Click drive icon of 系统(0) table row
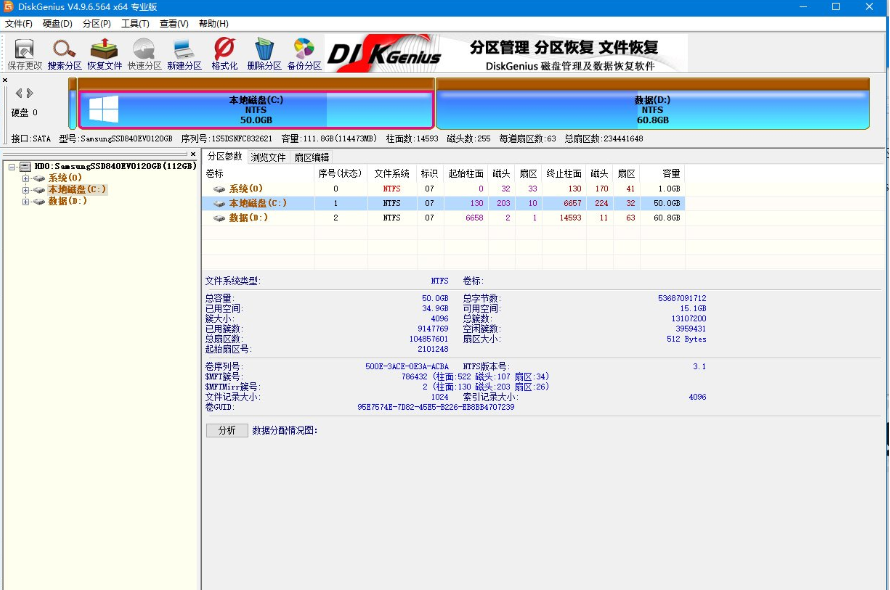 point(219,189)
